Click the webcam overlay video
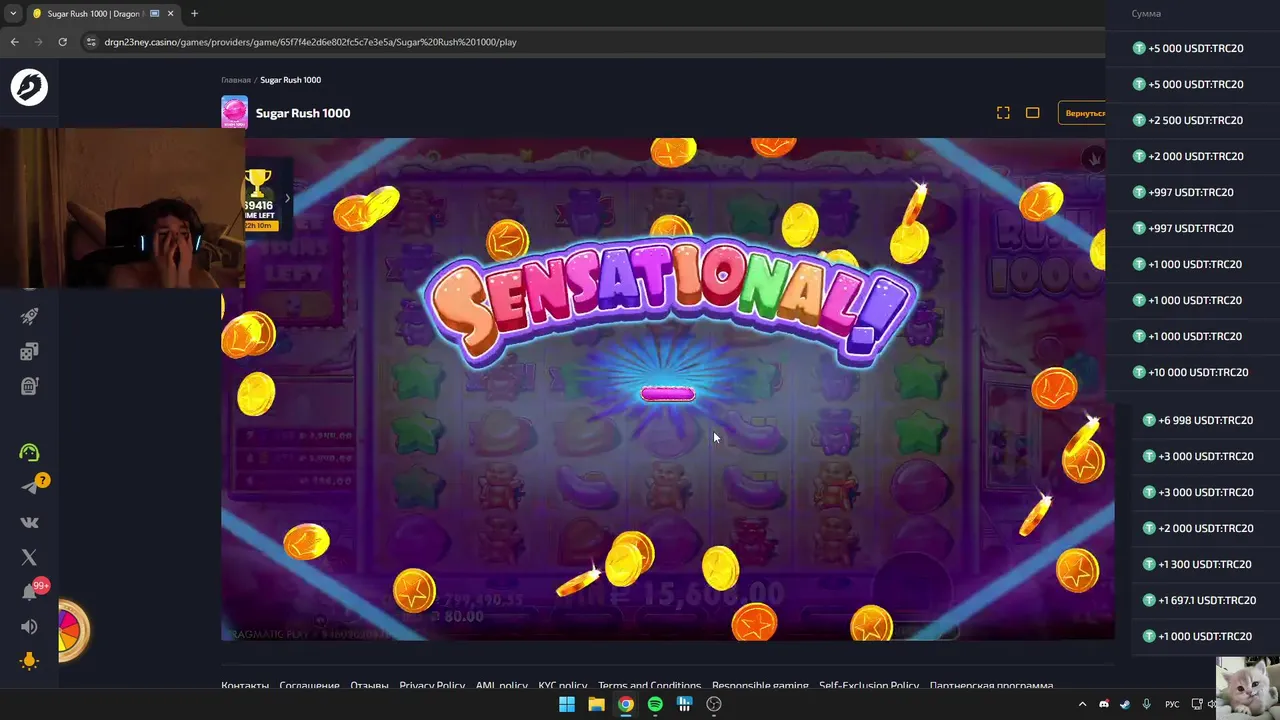Image resolution: width=1280 pixels, height=720 pixels. click(122, 208)
